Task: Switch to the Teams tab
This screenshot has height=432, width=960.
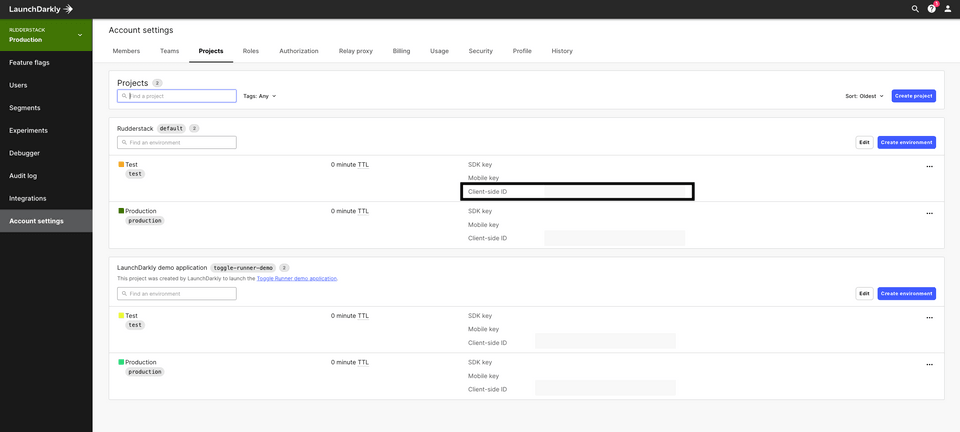Action: pyautogui.click(x=170, y=51)
